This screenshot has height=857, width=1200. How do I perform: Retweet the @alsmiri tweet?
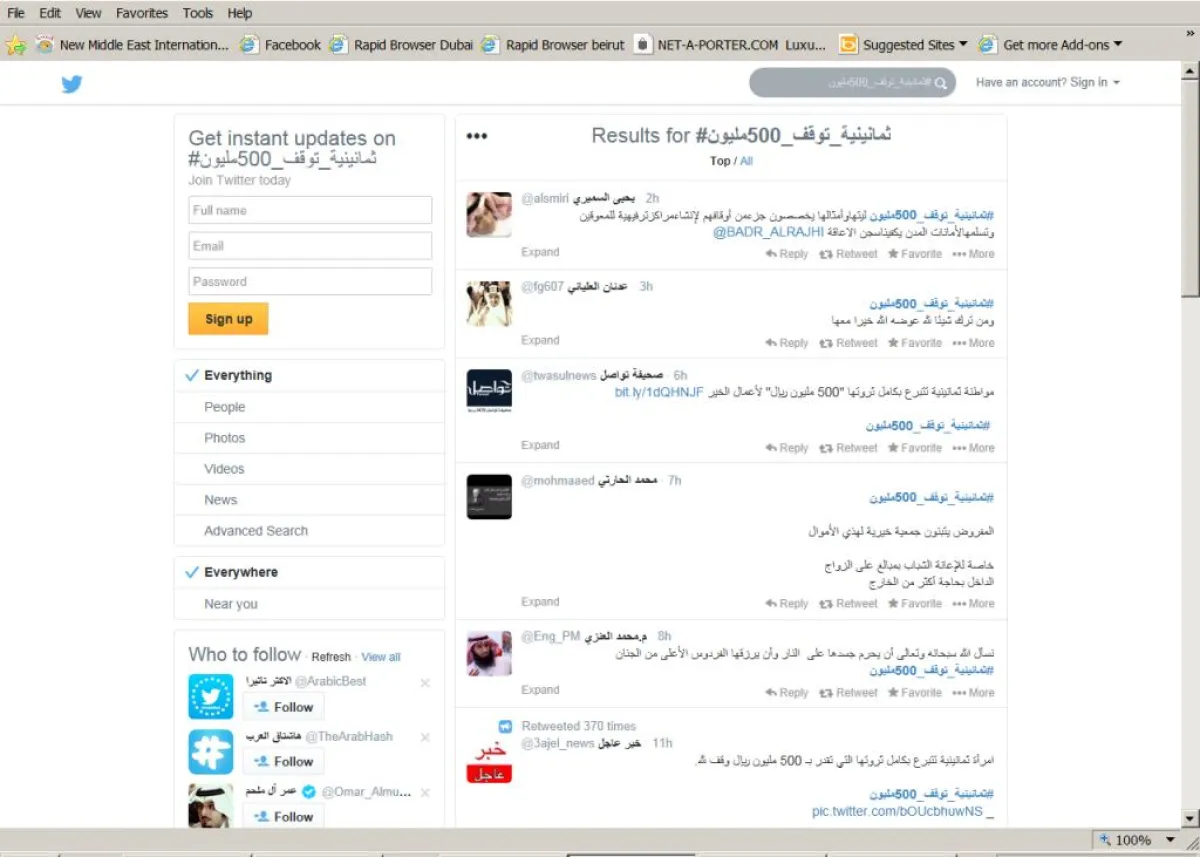[848, 254]
